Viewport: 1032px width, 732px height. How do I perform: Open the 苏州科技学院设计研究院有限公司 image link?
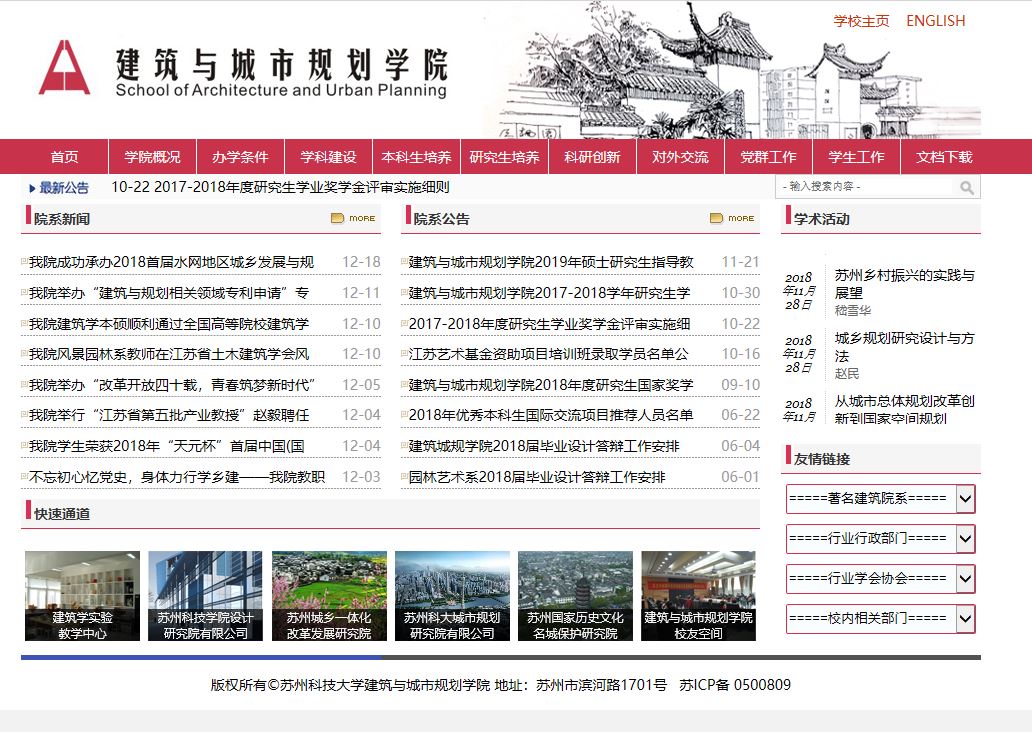pos(205,596)
